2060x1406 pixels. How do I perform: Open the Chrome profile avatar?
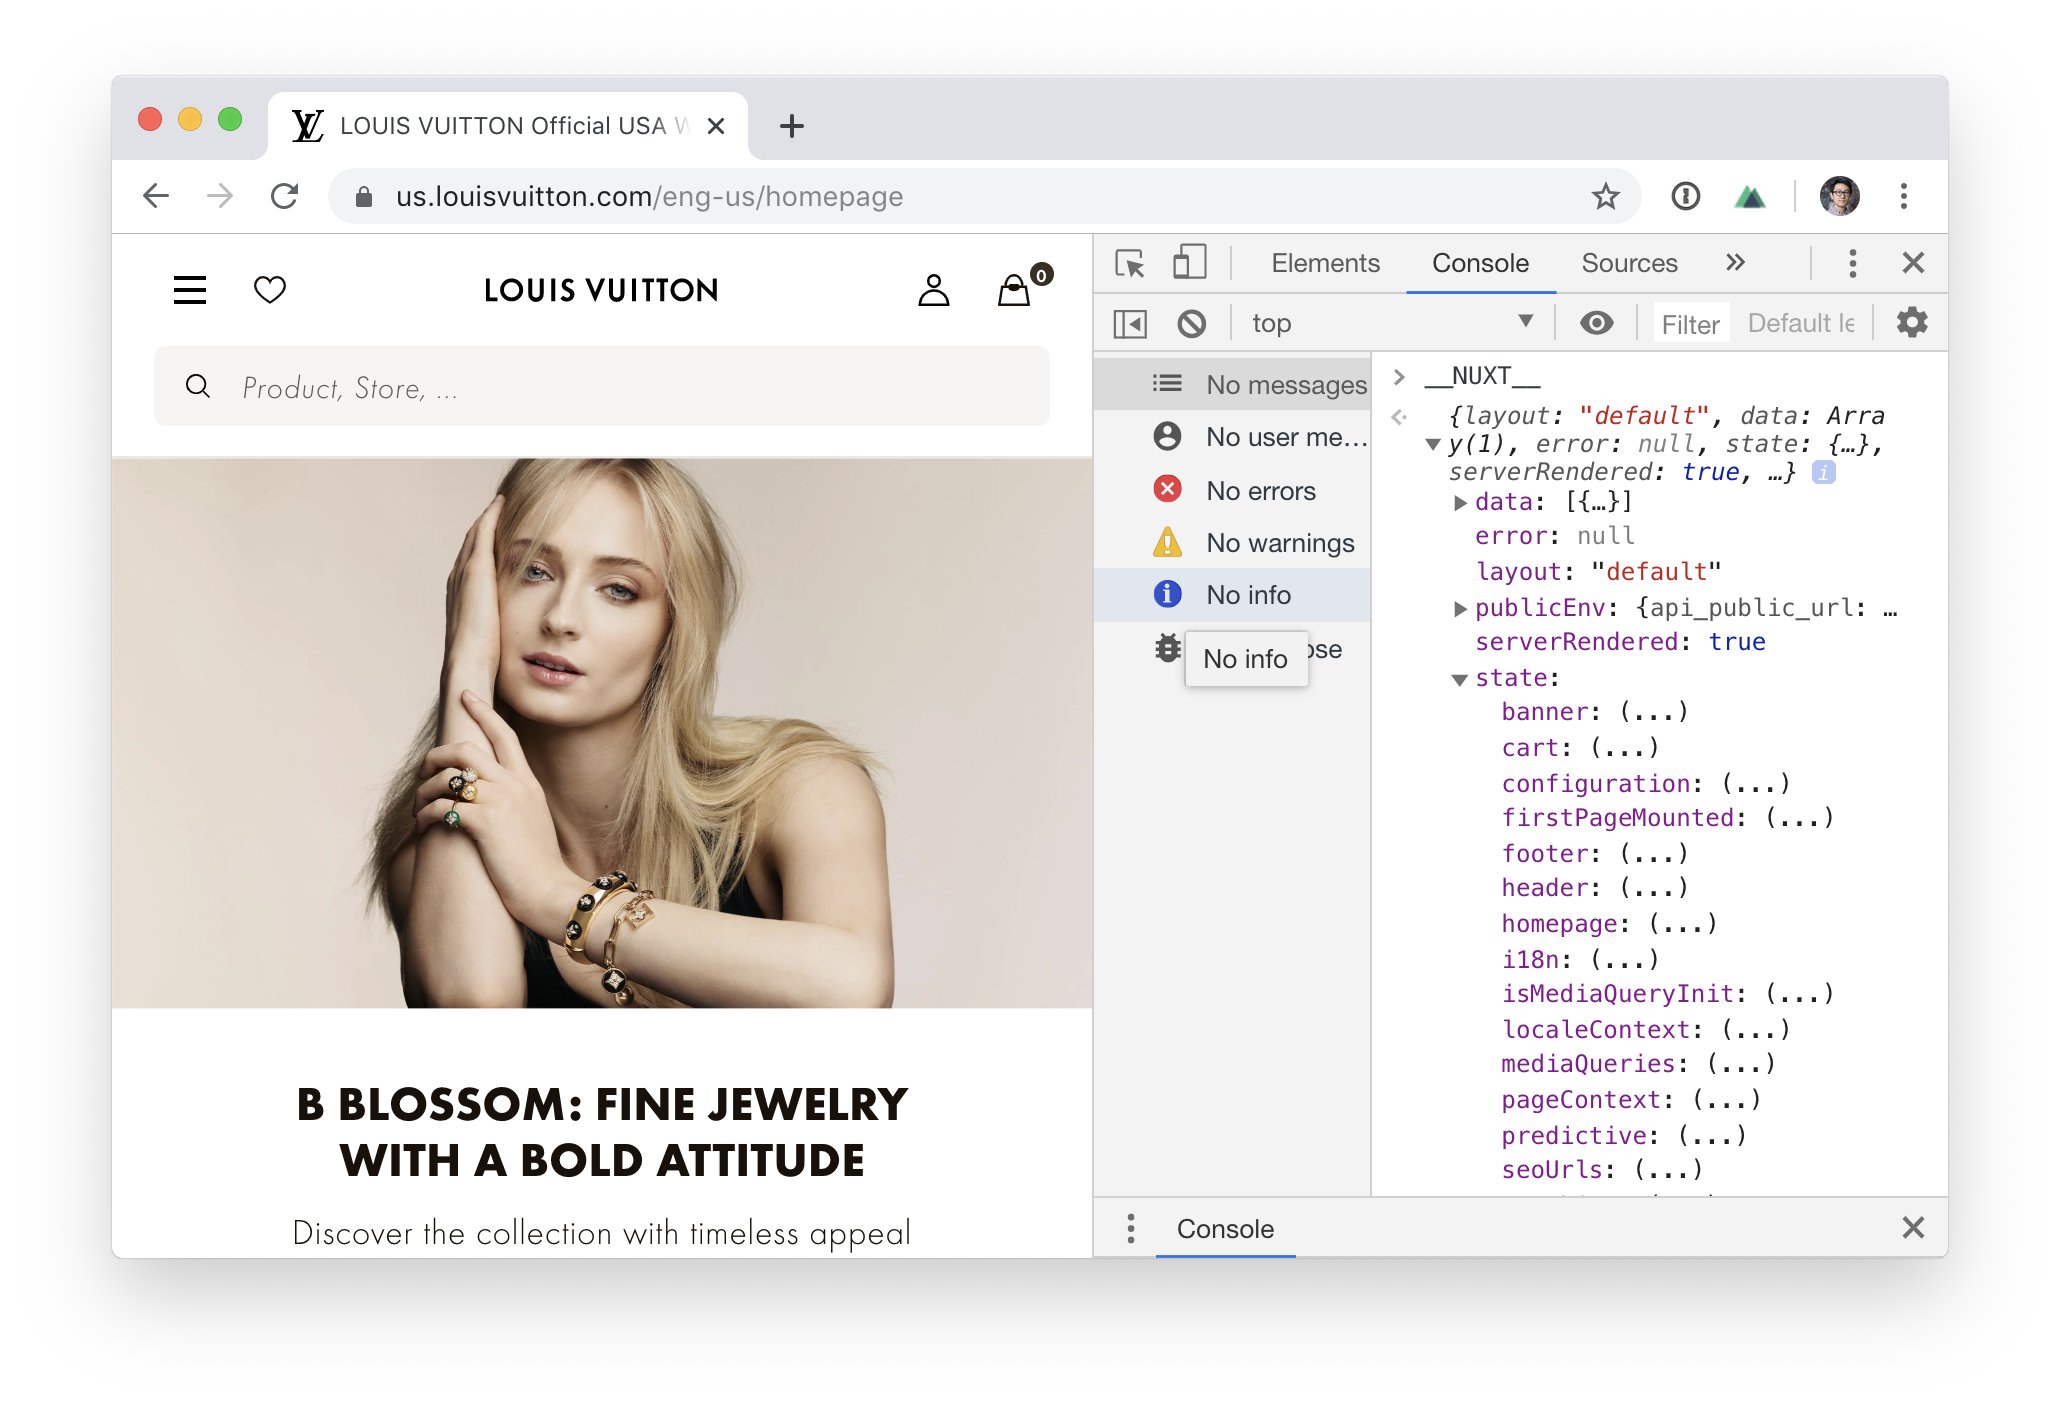(1840, 196)
